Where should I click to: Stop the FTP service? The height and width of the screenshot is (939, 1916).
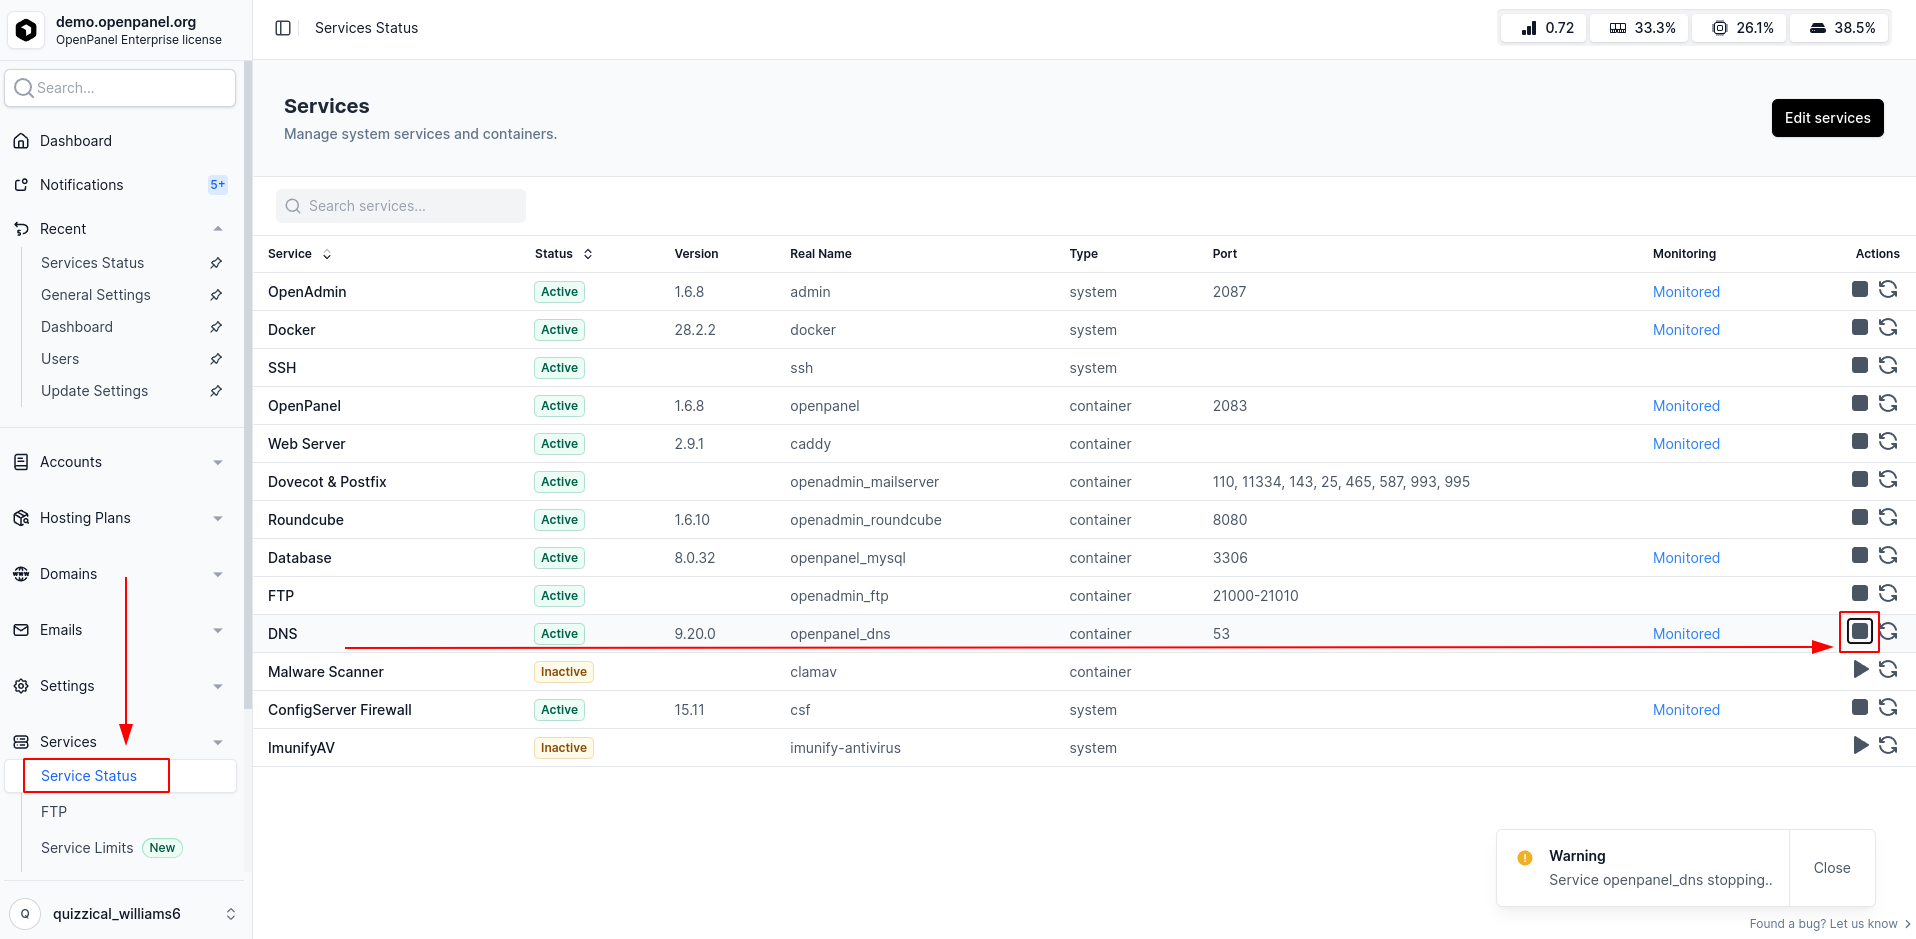[1860, 594]
